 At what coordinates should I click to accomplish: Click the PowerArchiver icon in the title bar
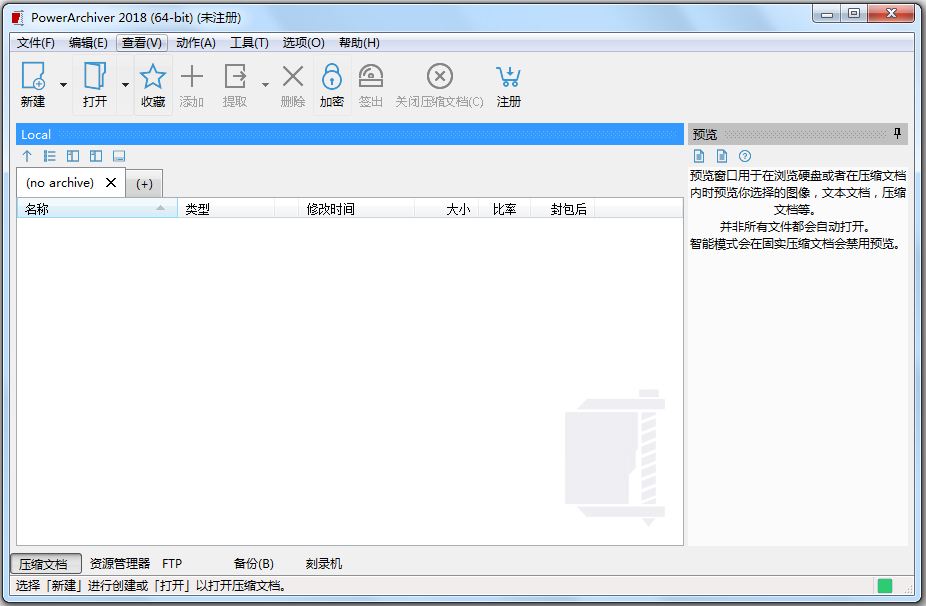tap(18, 18)
